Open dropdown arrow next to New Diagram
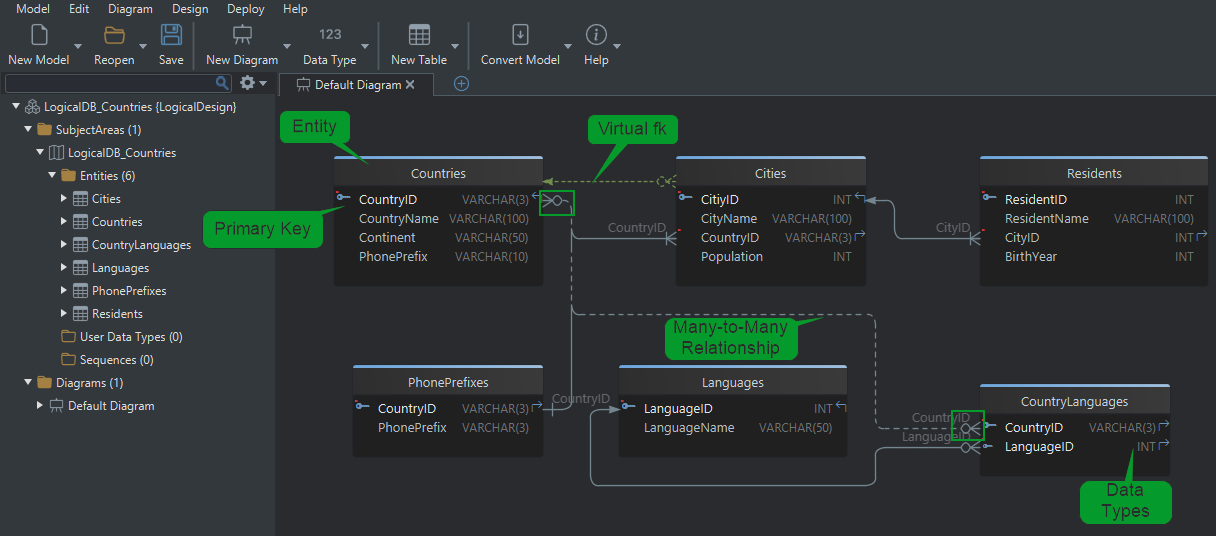Image resolution: width=1216 pixels, height=536 pixels. pos(287,47)
